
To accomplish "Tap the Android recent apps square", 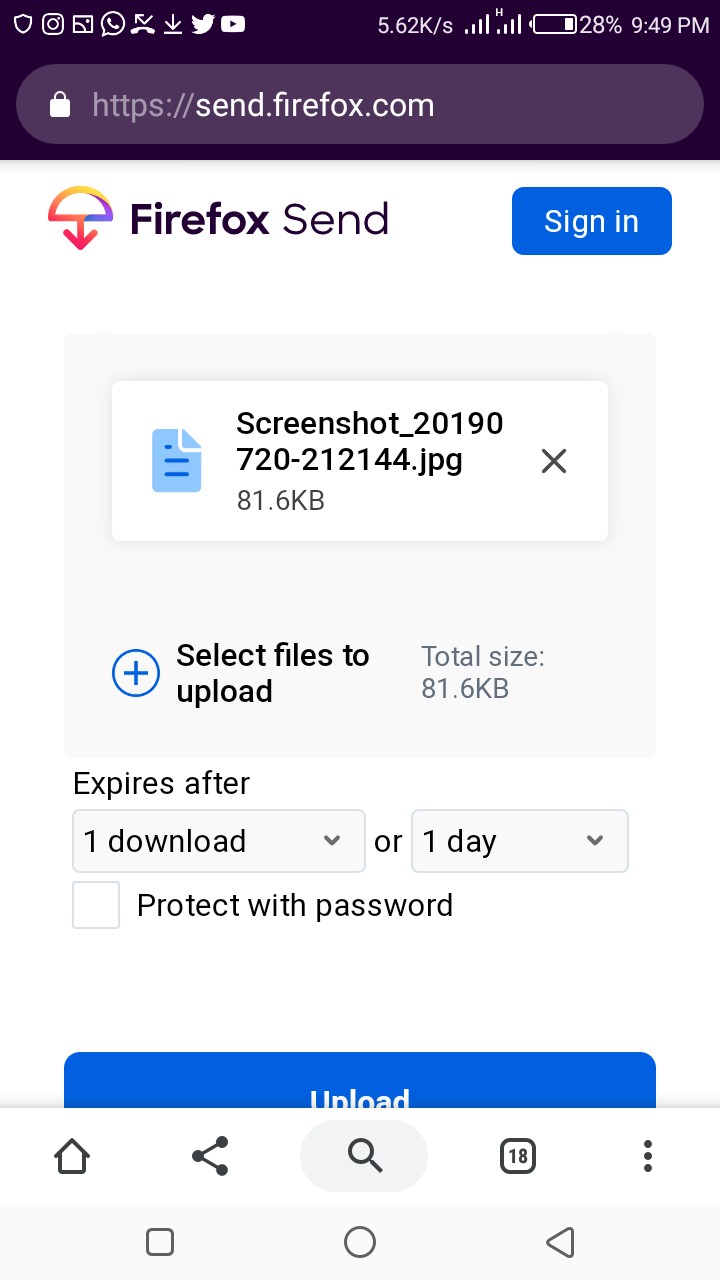I will pos(160,1242).
